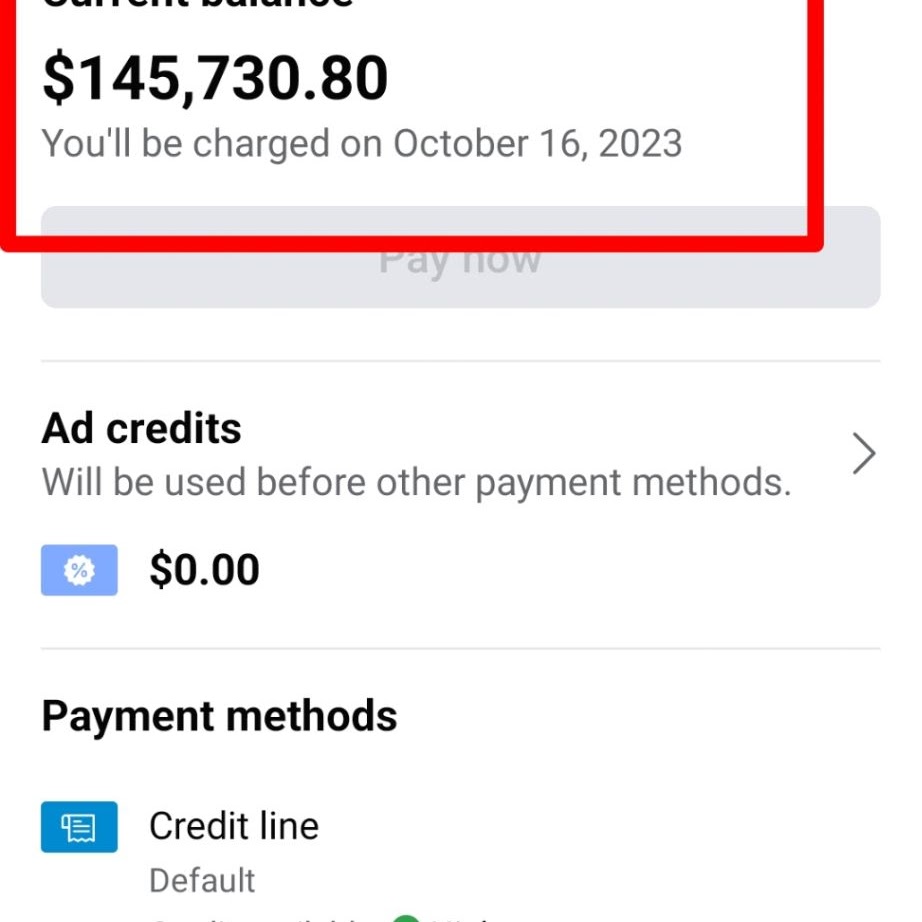Image resolution: width=922 pixels, height=922 pixels.
Task: Click the right edge of the red highlight box
Action: pos(814,120)
